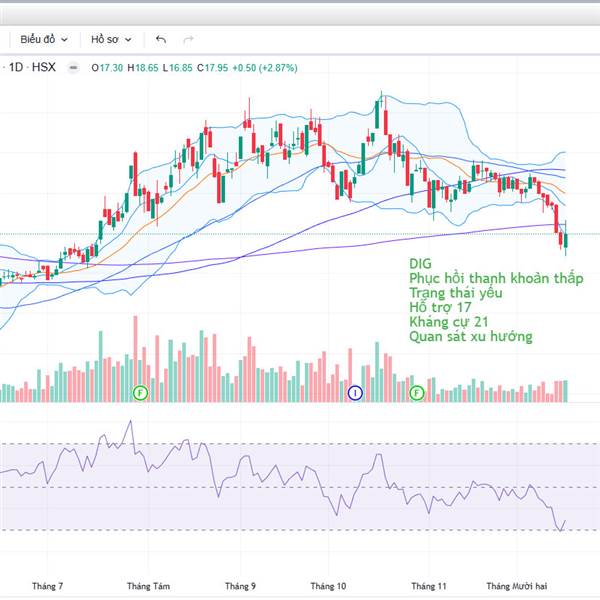
Task: Click the gray pill icon beside HSX
Action: 73,68
